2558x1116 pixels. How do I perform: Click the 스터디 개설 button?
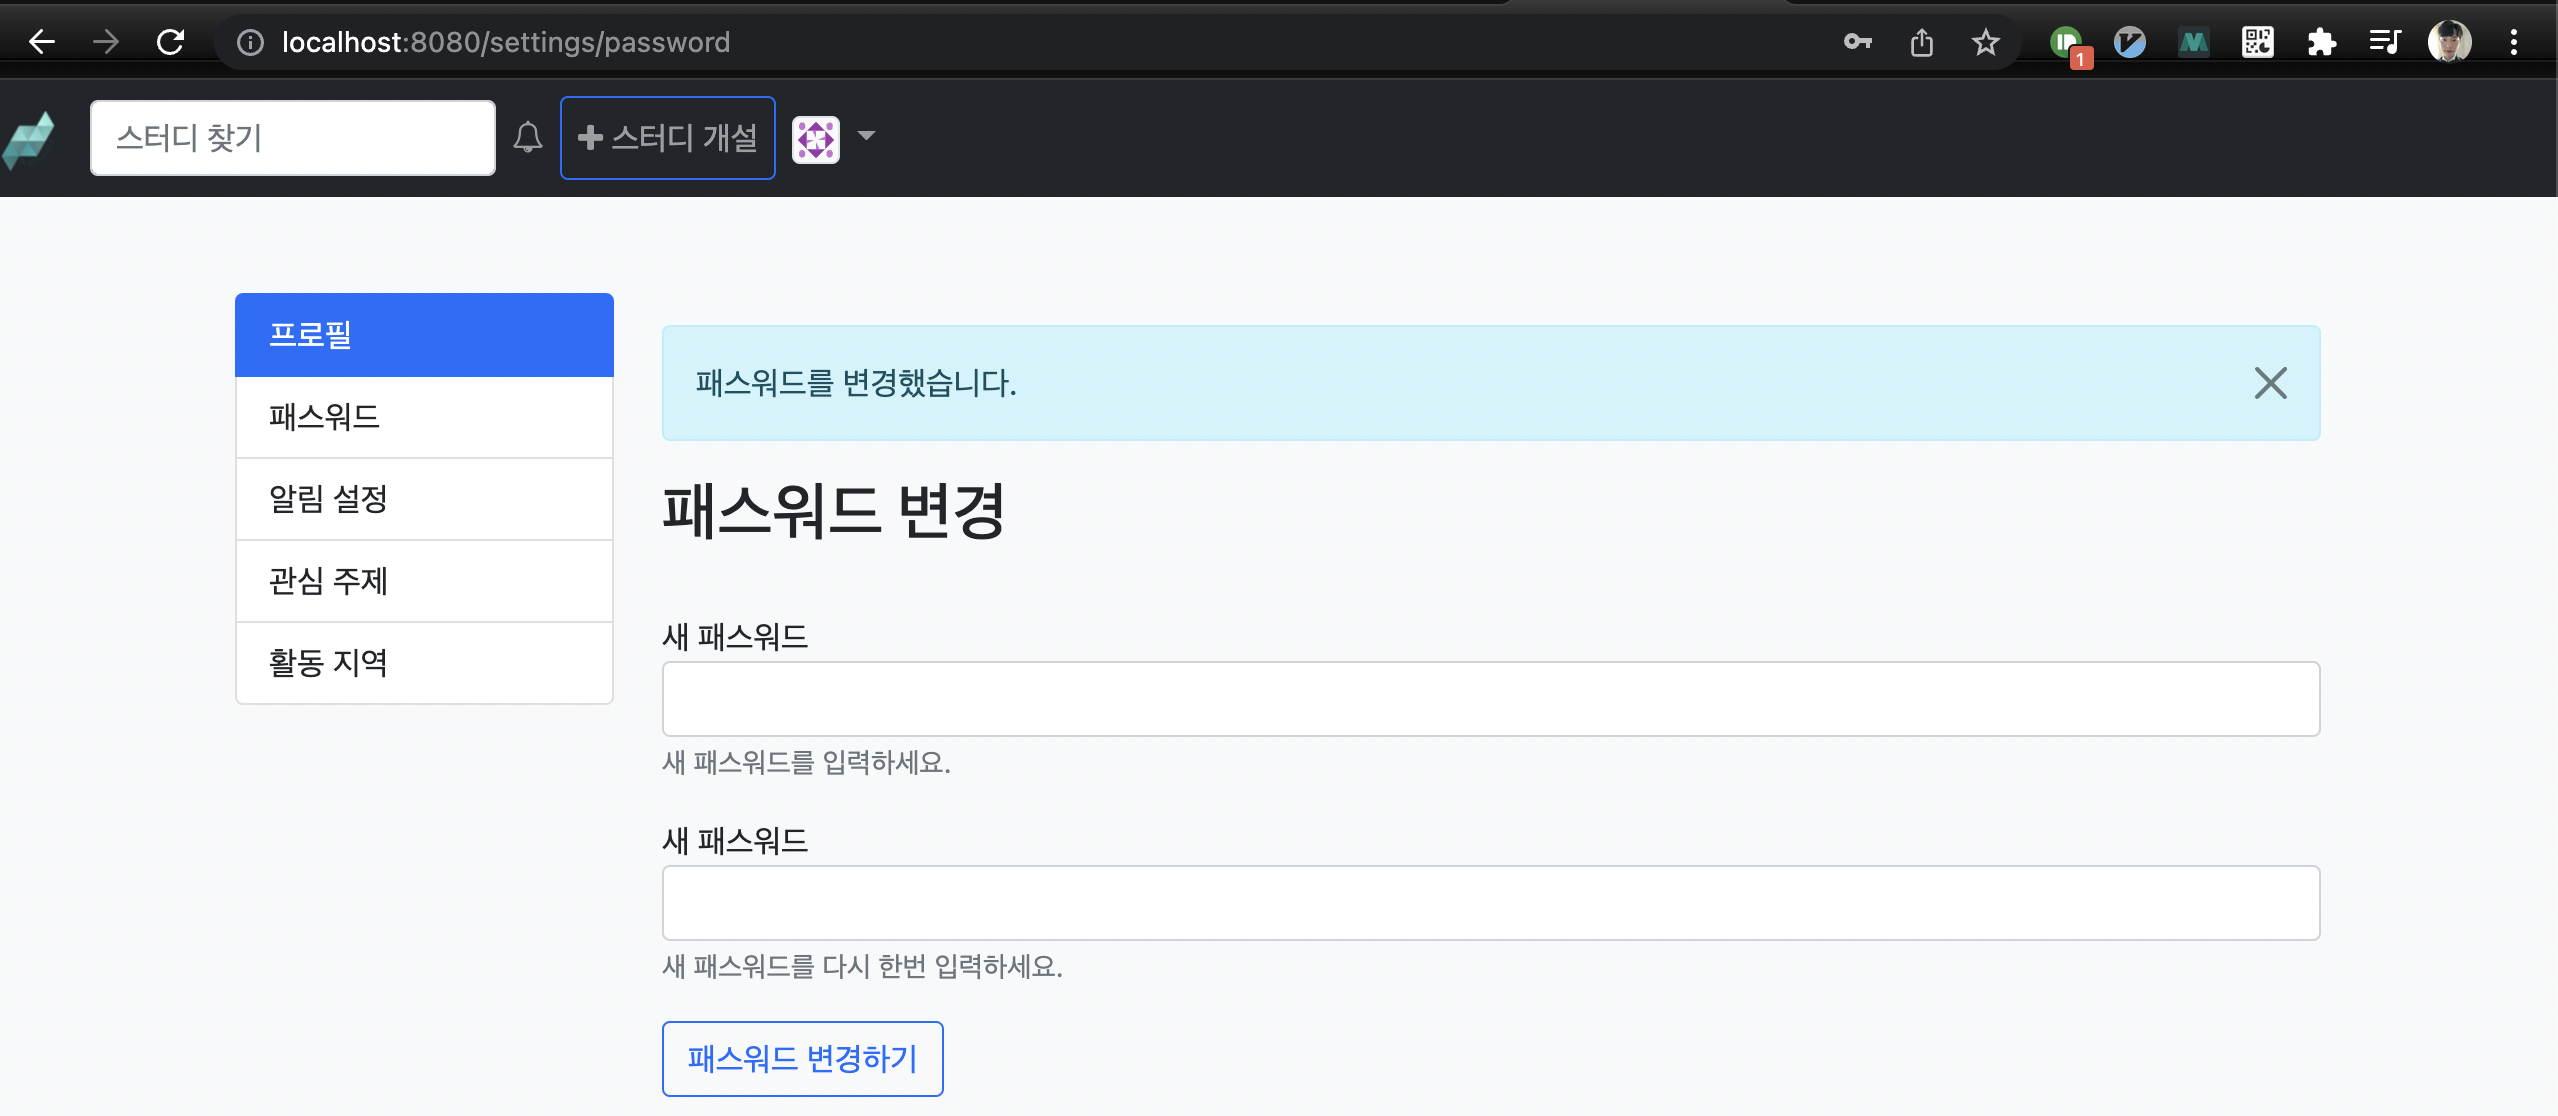667,138
